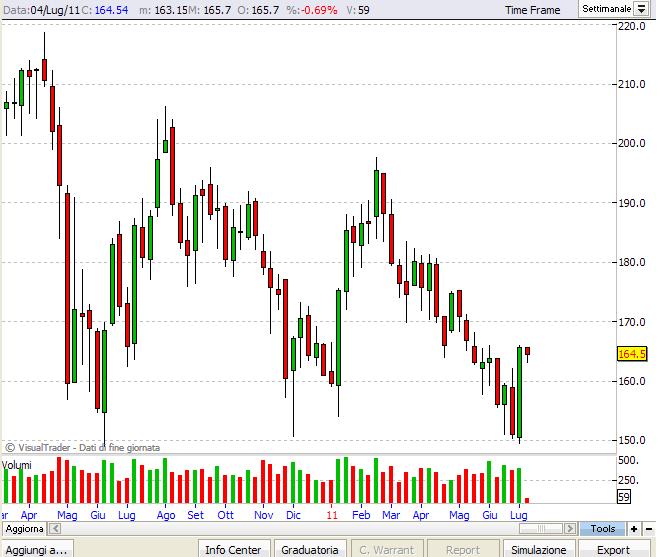Open the Info Center
The width and height of the screenshot is (657, 557).
[x=232, y=549]
